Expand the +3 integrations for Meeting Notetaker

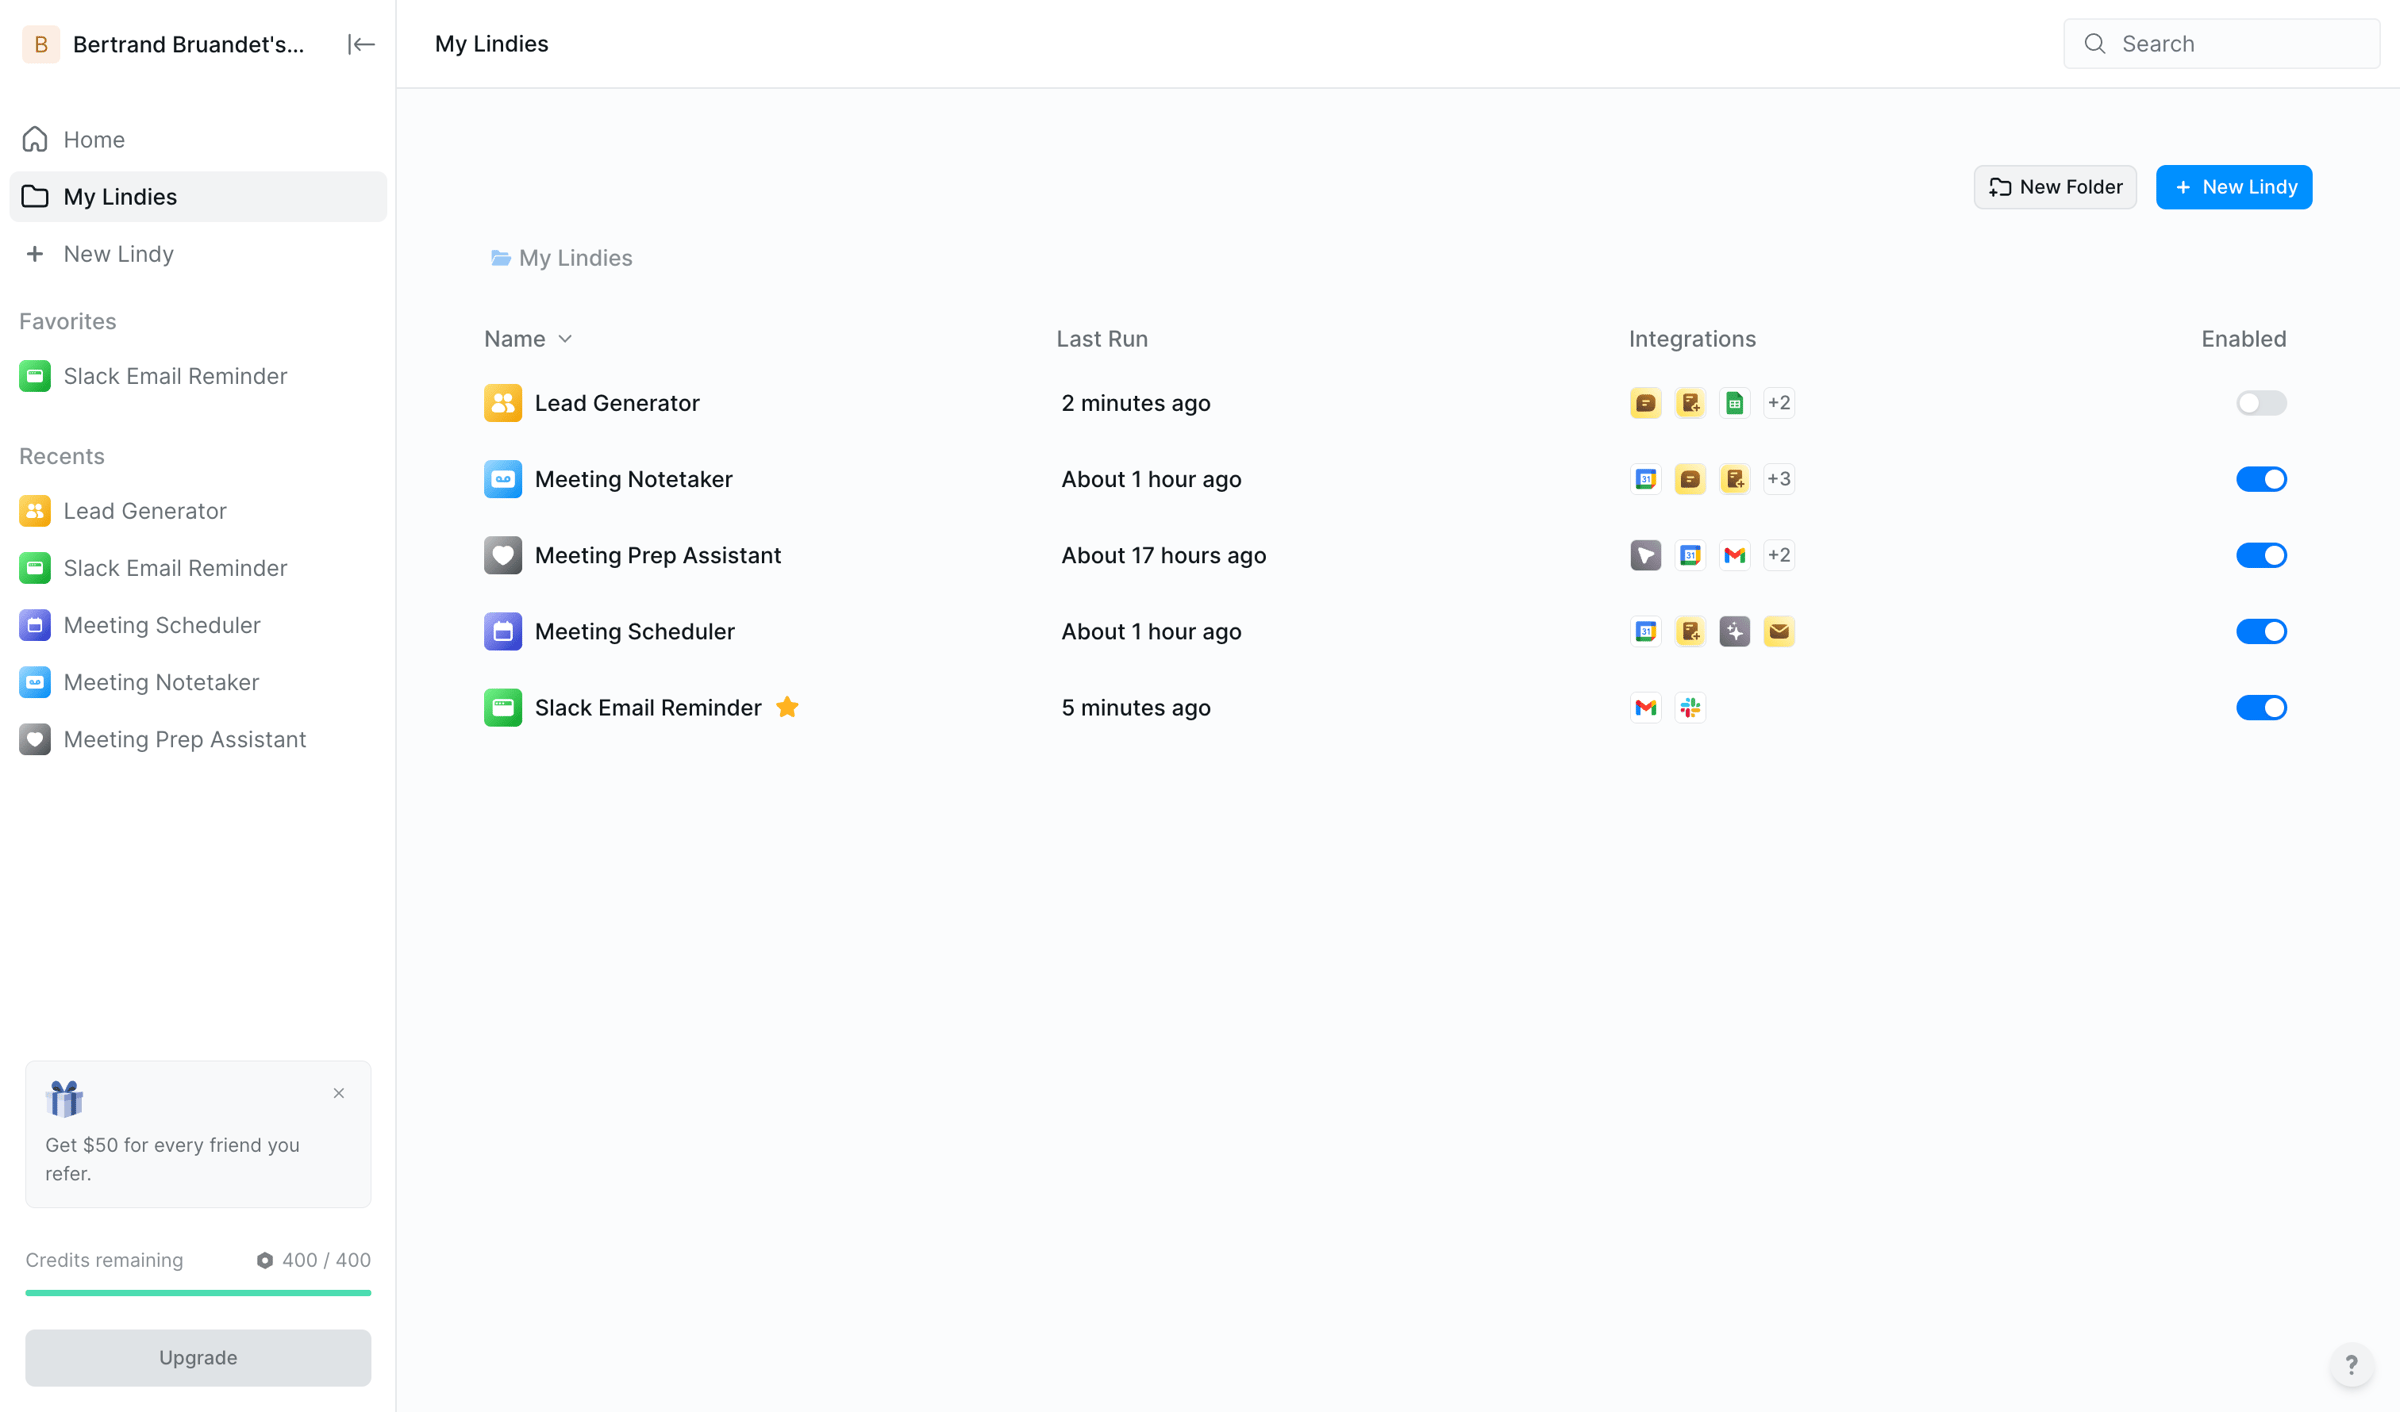1778,479
